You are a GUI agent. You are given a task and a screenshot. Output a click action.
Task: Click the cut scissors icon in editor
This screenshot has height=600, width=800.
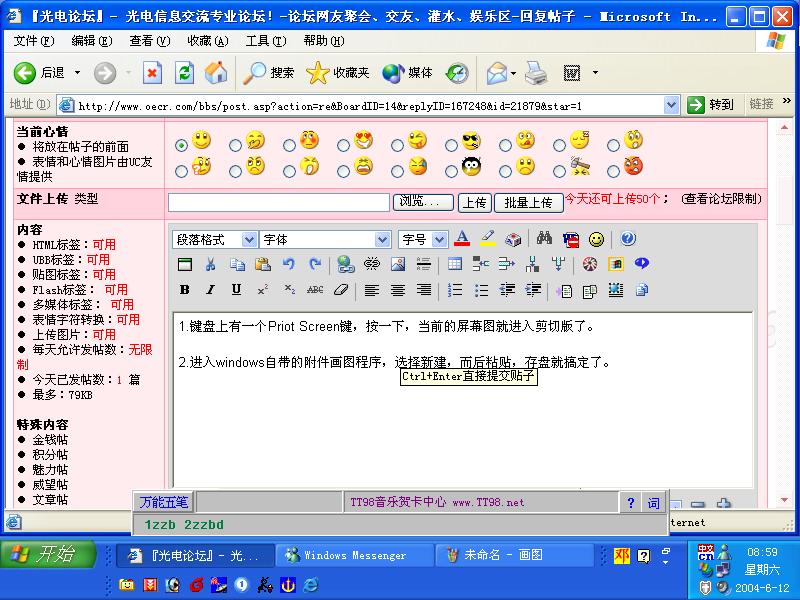(210, 264)
